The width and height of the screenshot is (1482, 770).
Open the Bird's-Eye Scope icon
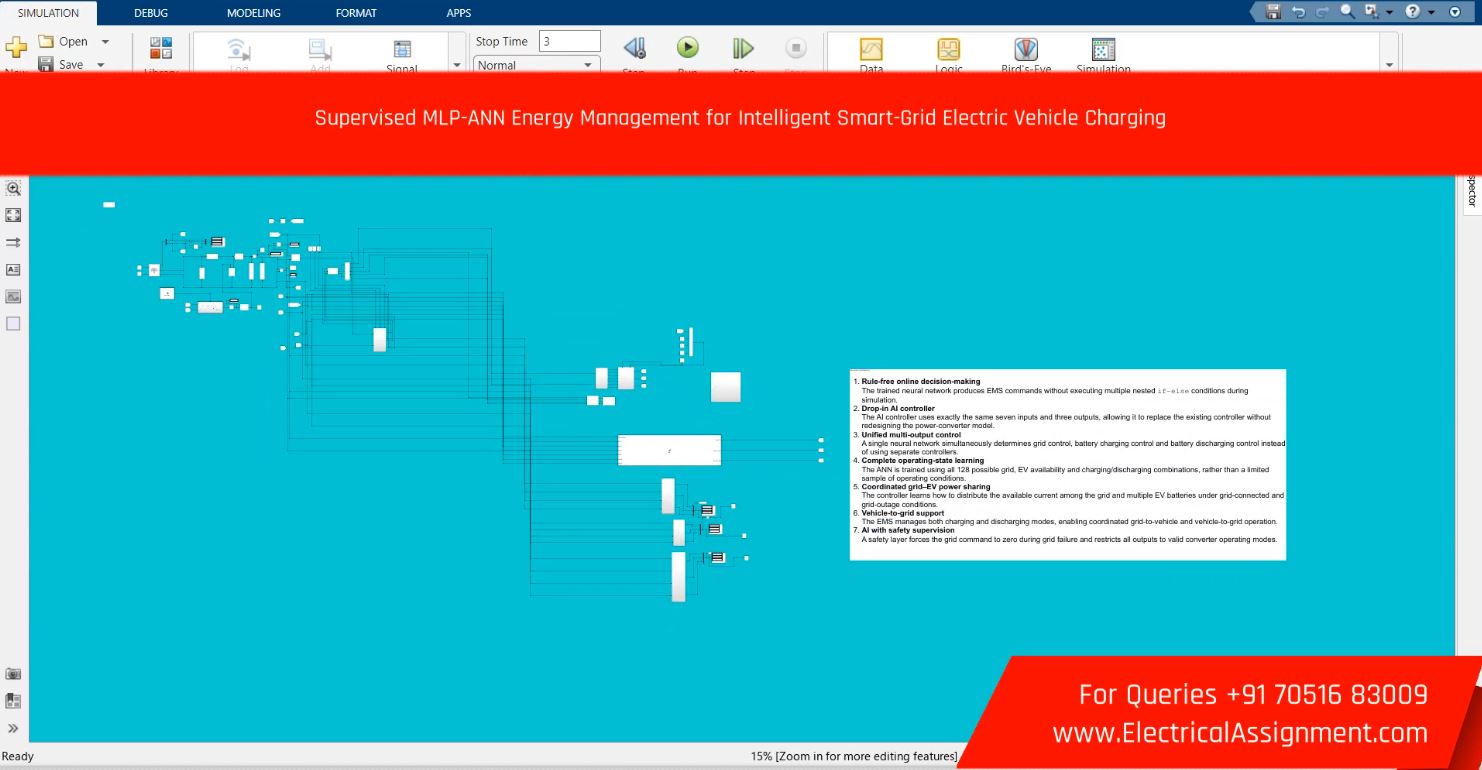pyautogui.click(x=1026, y=49)
